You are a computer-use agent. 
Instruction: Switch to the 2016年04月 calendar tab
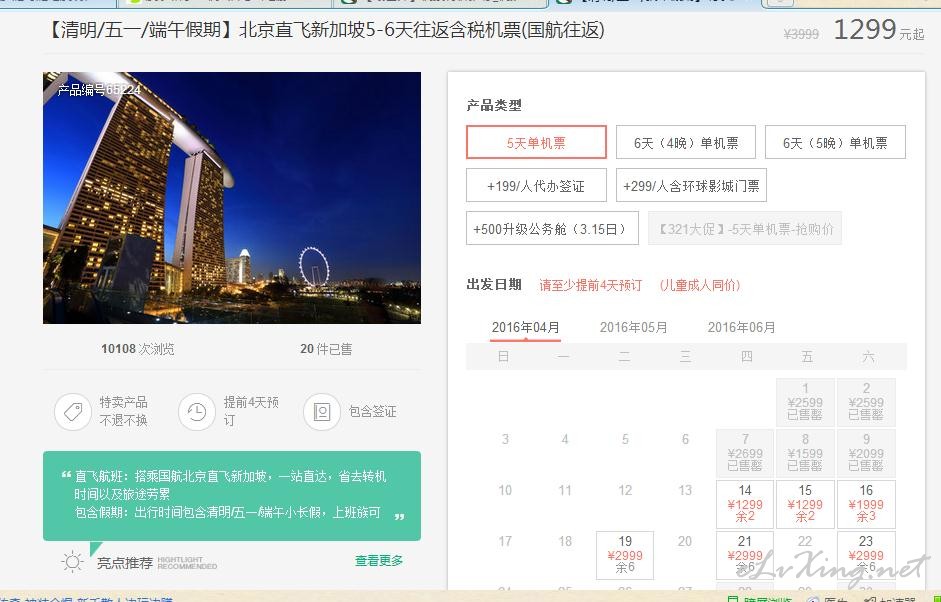pyautogui.click(x=525, y=328)
